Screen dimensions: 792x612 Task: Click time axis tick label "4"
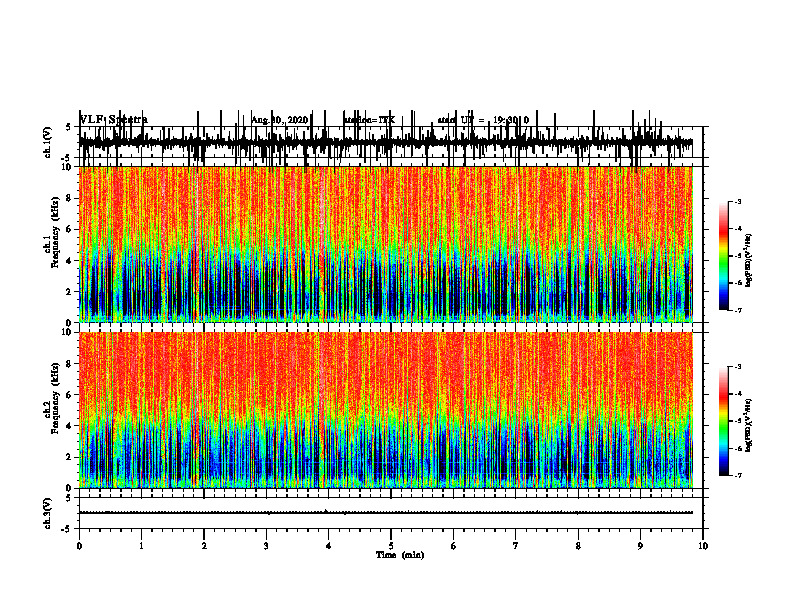click(329, 546)
